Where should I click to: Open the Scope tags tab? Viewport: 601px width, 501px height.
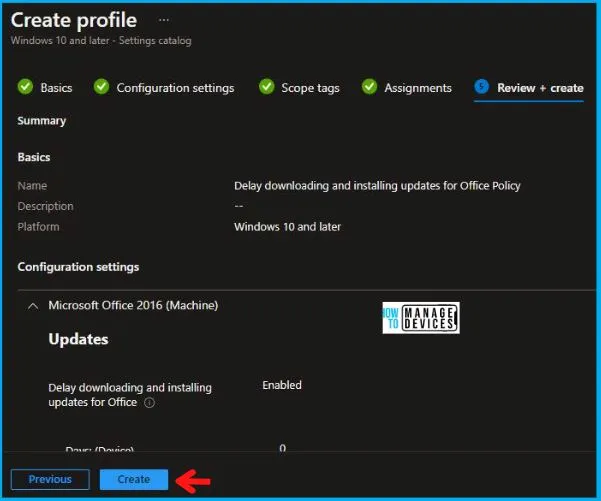pos(310,88)
